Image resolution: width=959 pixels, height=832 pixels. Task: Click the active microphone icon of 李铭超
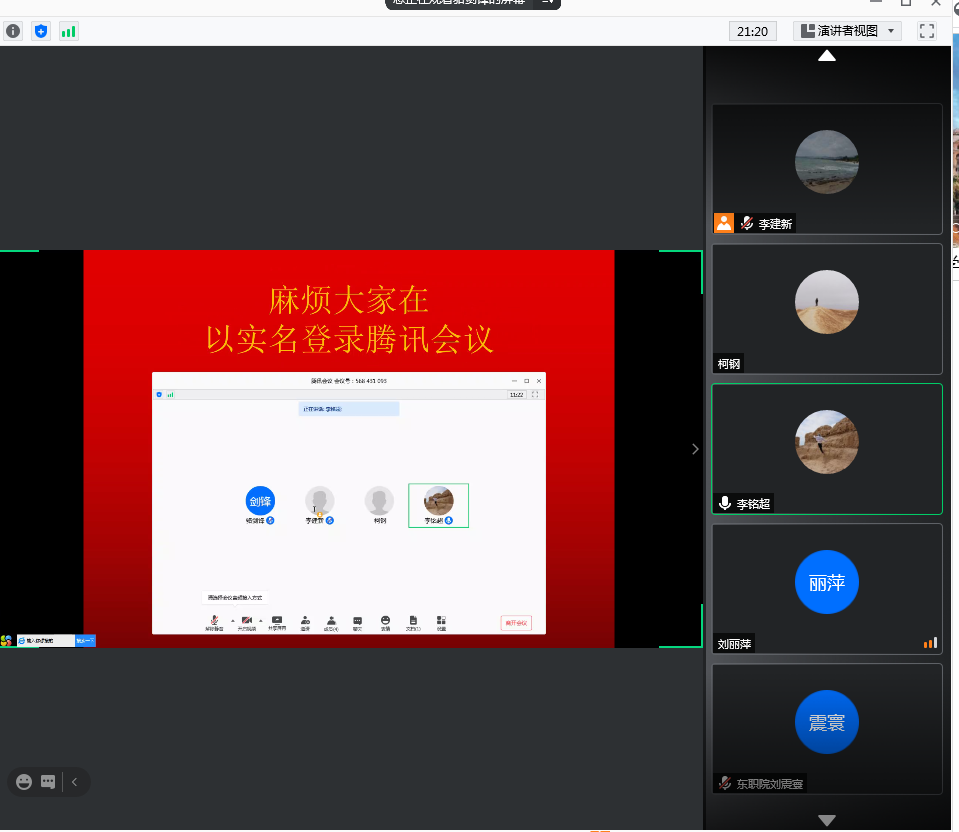tap(725, 503)
